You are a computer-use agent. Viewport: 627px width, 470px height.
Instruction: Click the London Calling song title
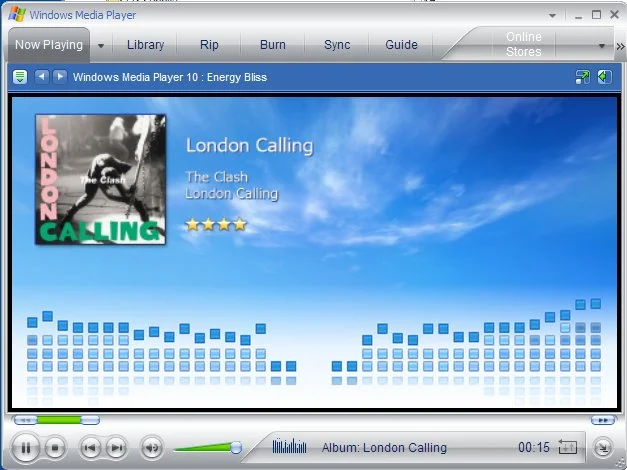[x=250, y=146]
